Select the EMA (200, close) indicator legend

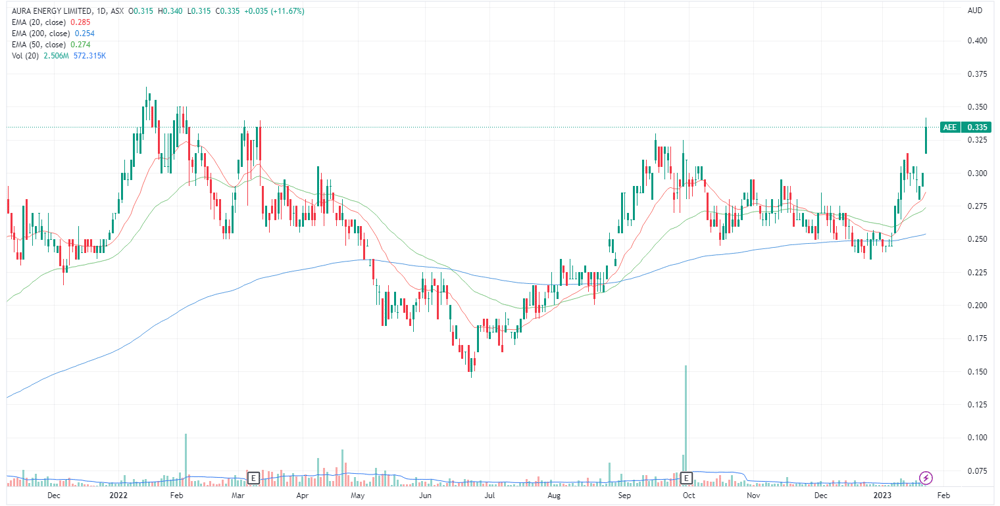tap(39, 33)
